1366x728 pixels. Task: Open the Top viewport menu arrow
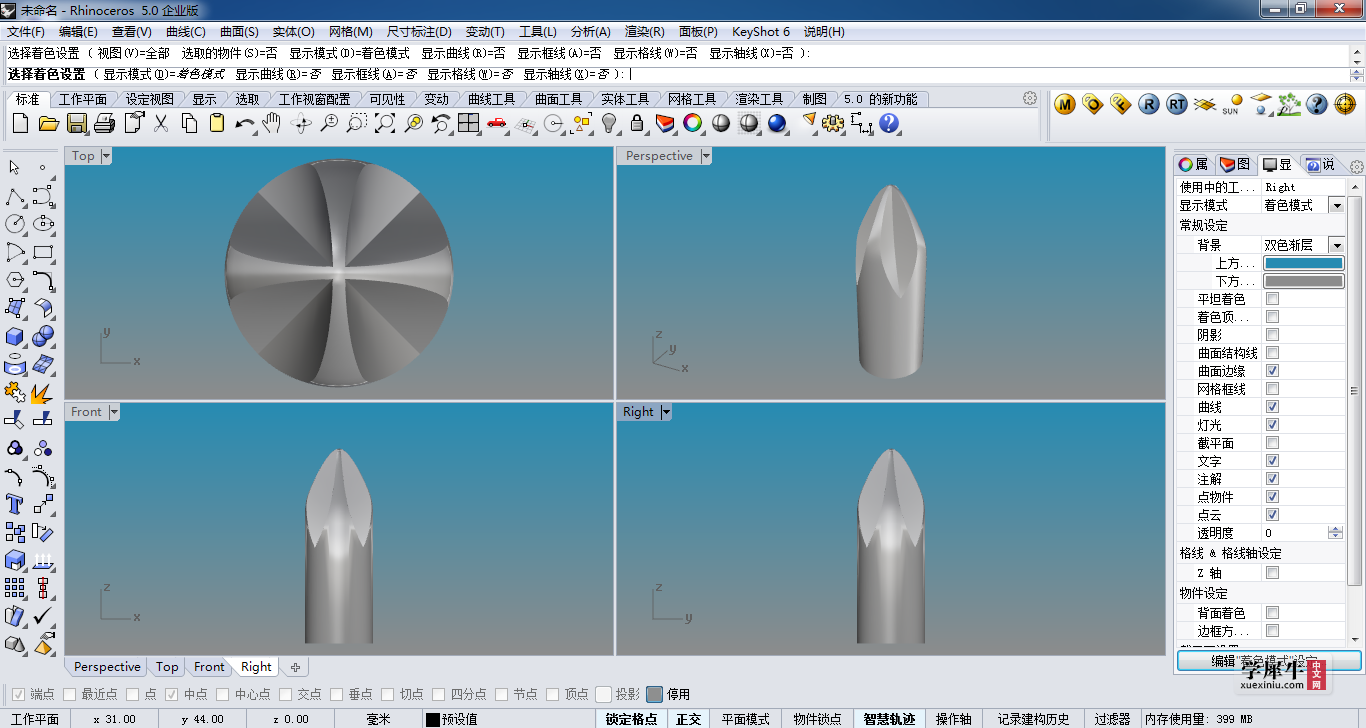pos(106,156)
